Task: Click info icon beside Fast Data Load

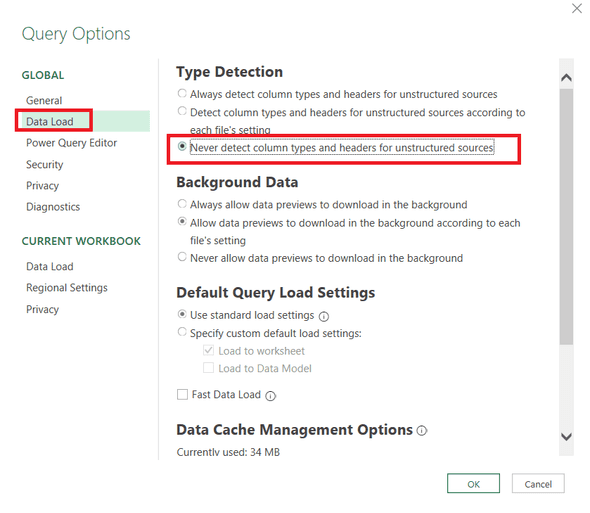Action: pyautogui.click(x=271, y=396)
